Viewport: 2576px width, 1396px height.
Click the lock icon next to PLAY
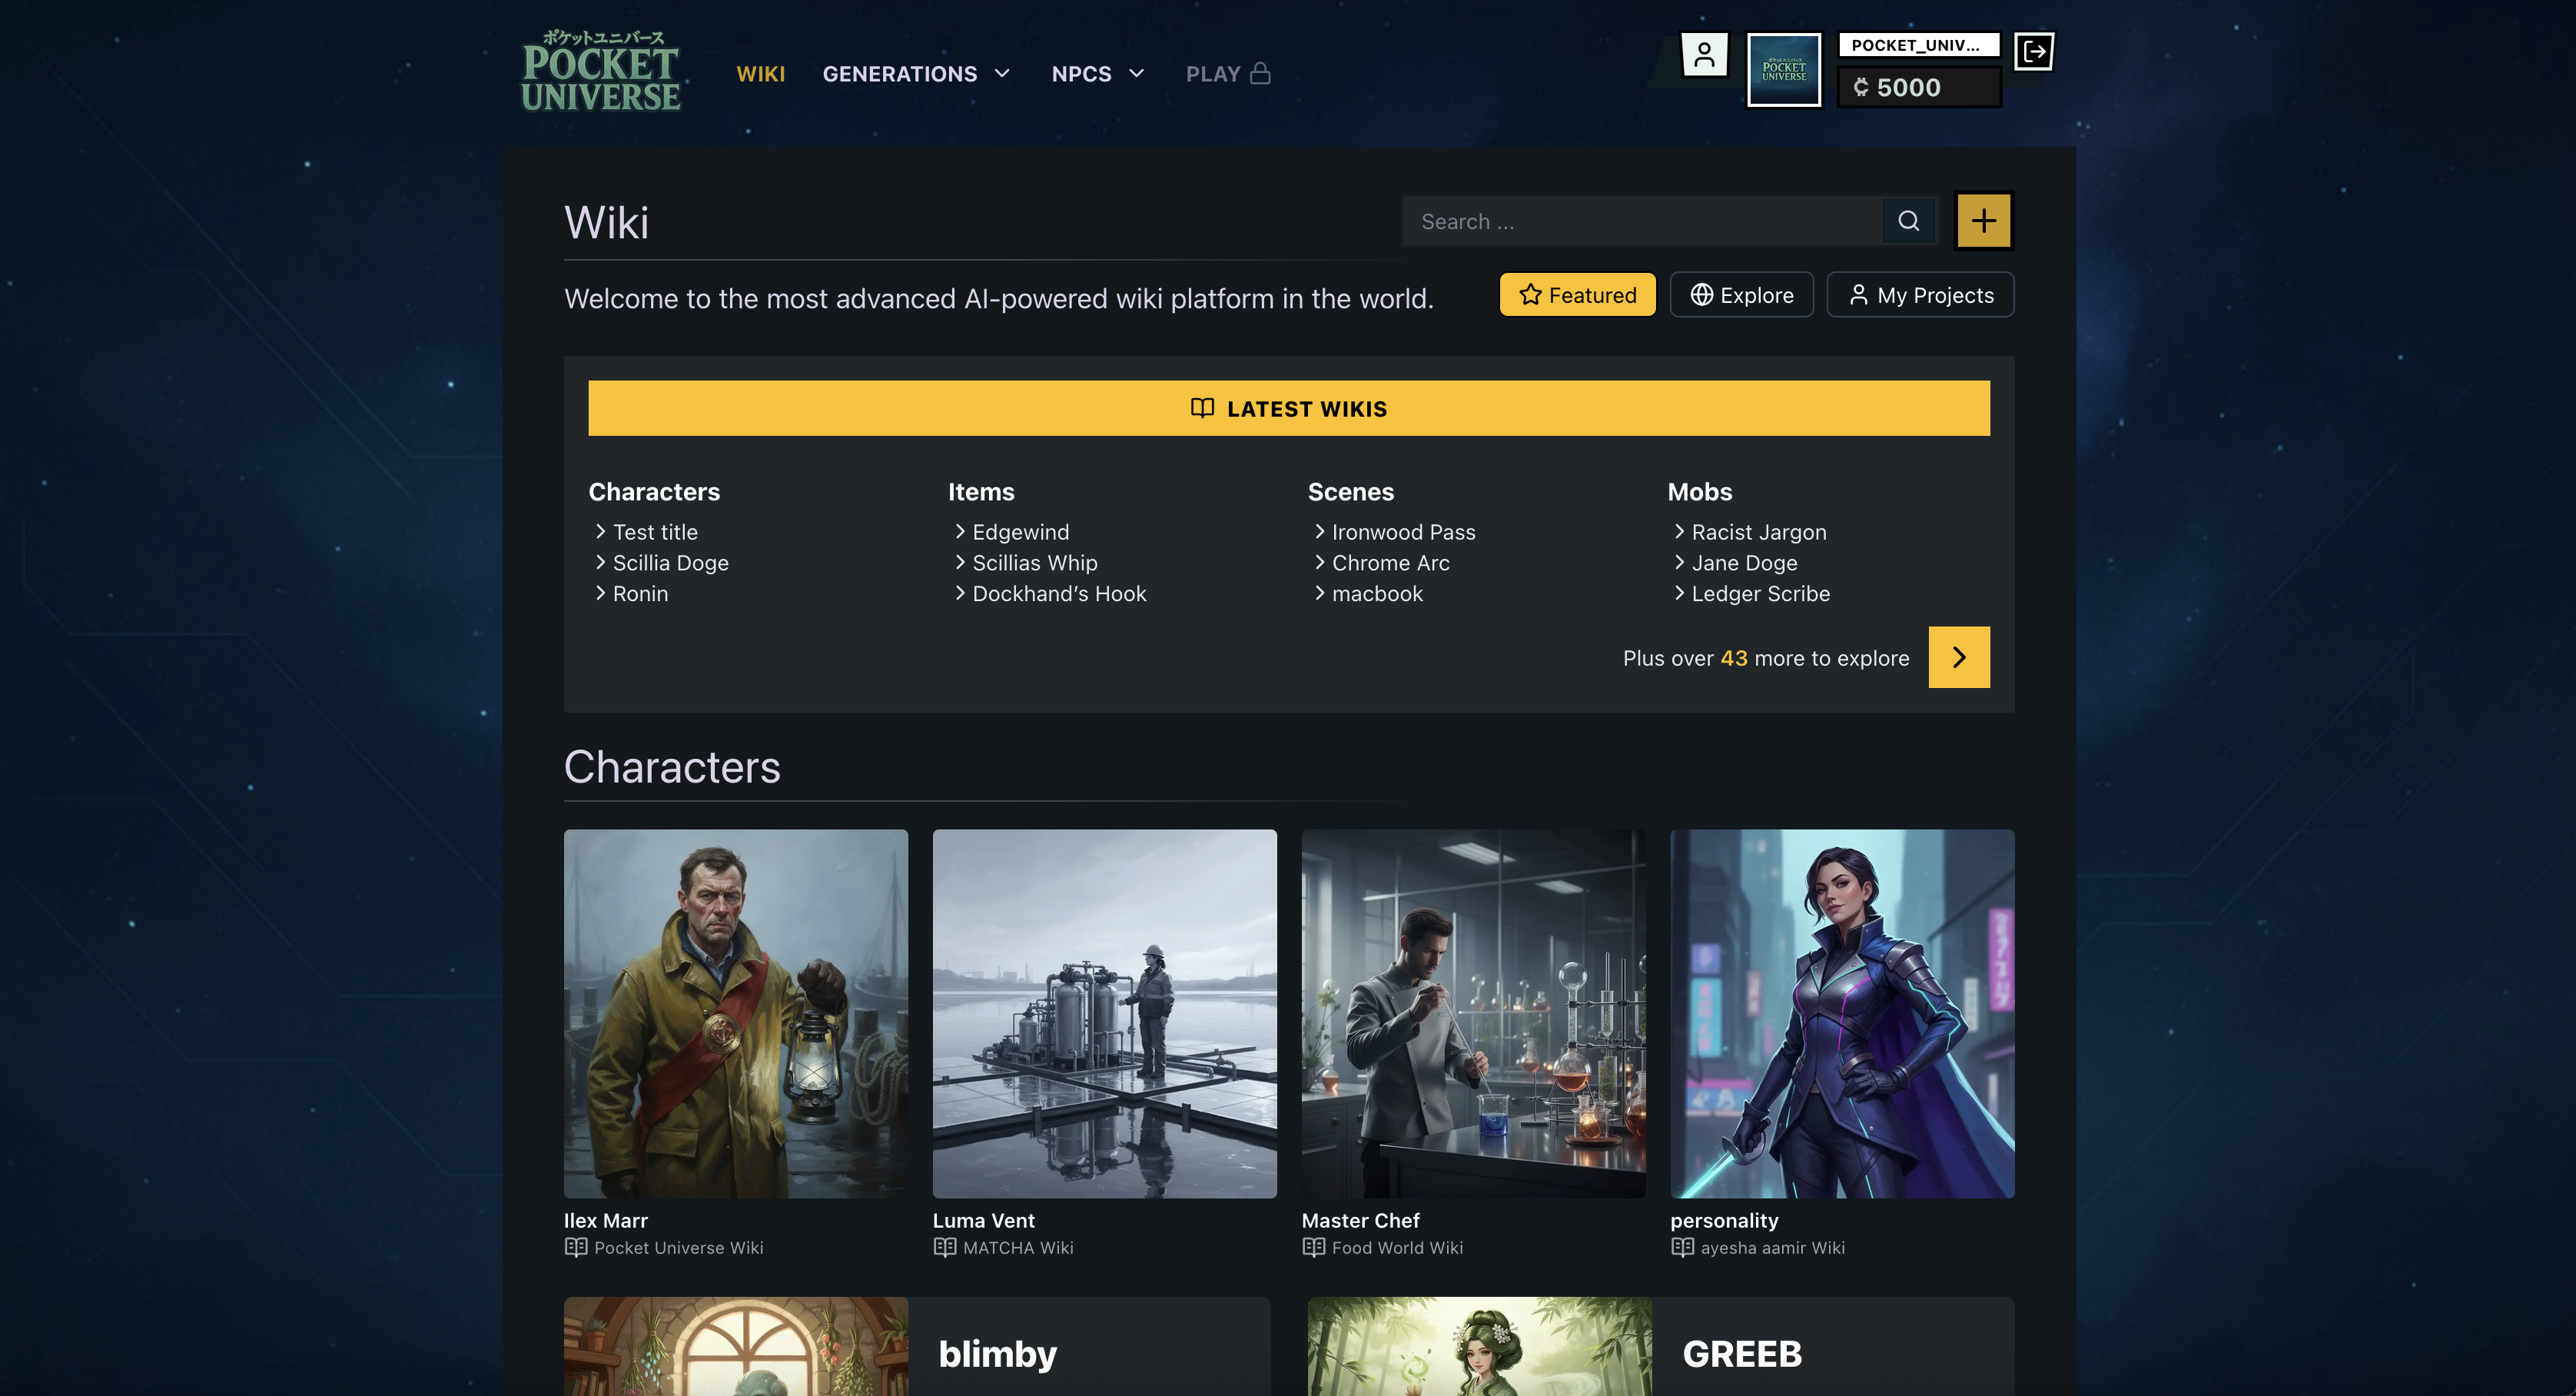1261,72
